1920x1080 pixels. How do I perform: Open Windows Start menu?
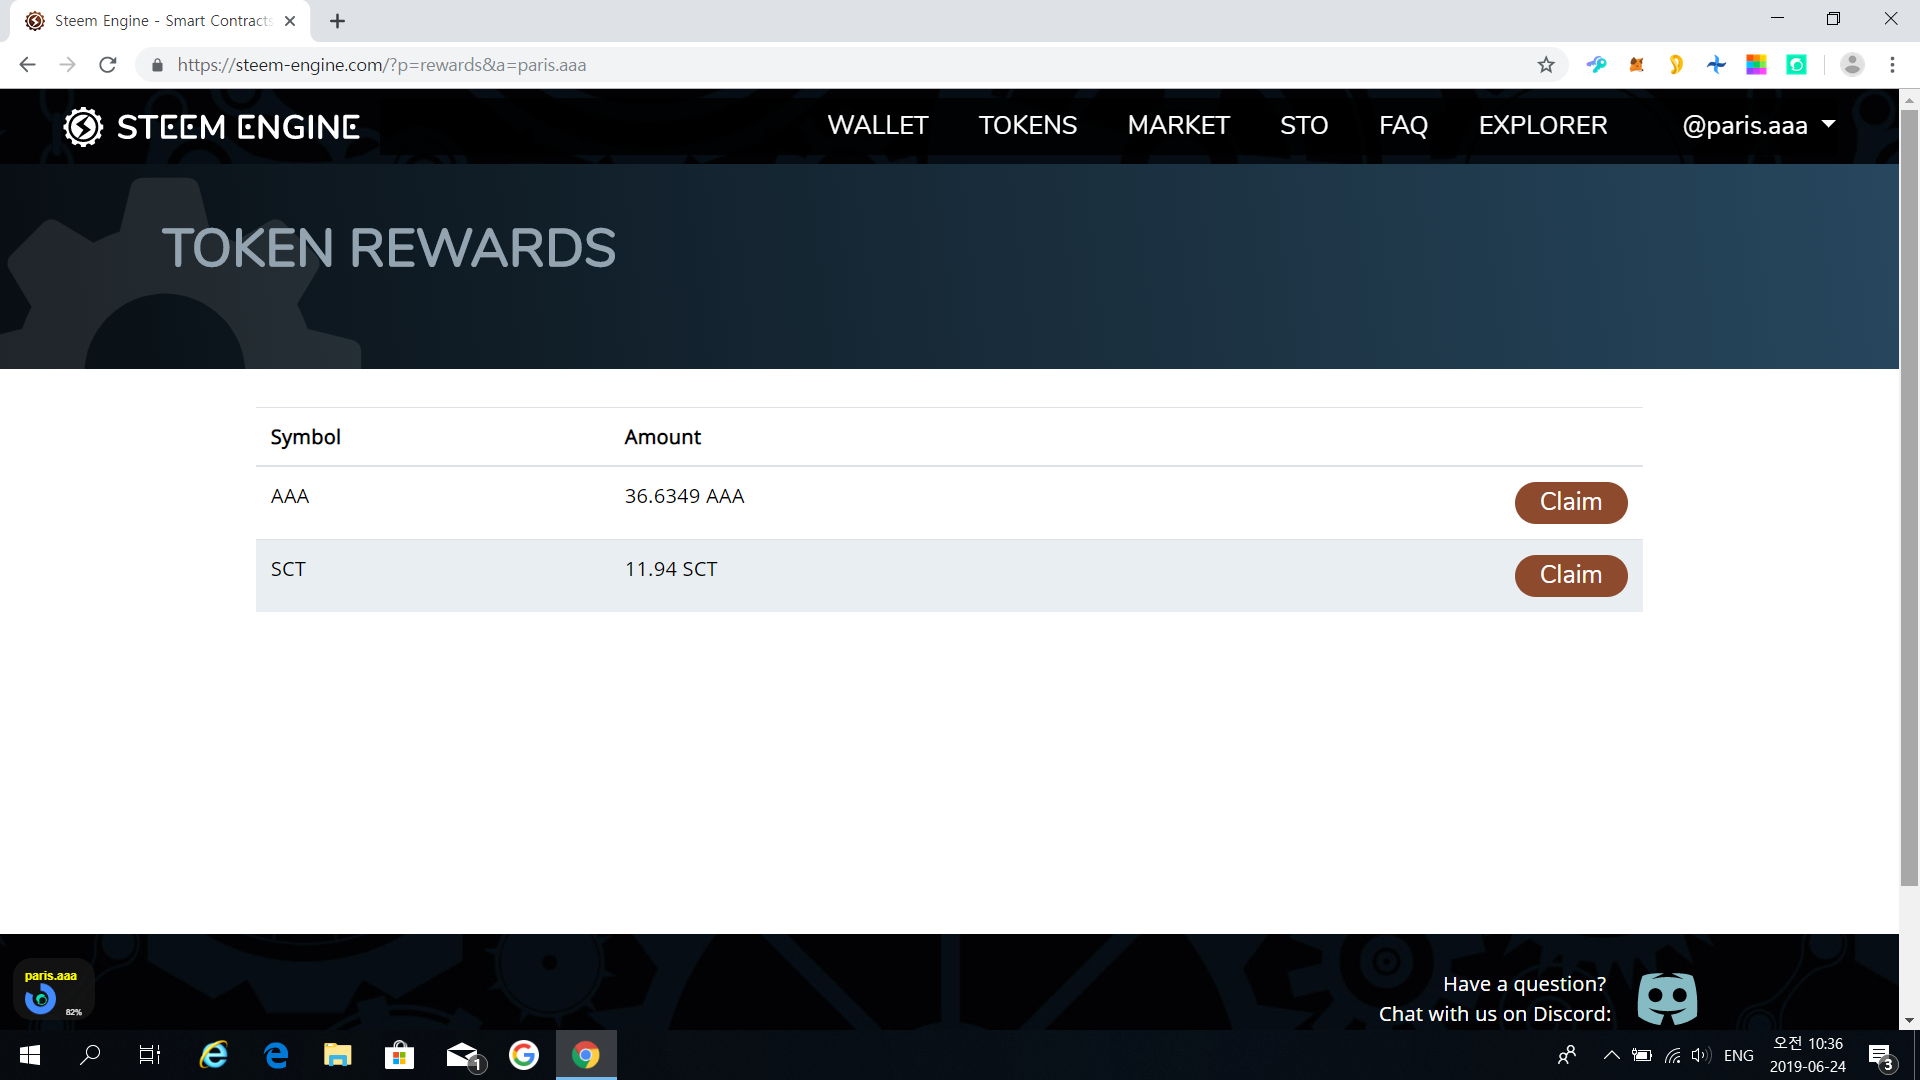[x=30, y=1055]
